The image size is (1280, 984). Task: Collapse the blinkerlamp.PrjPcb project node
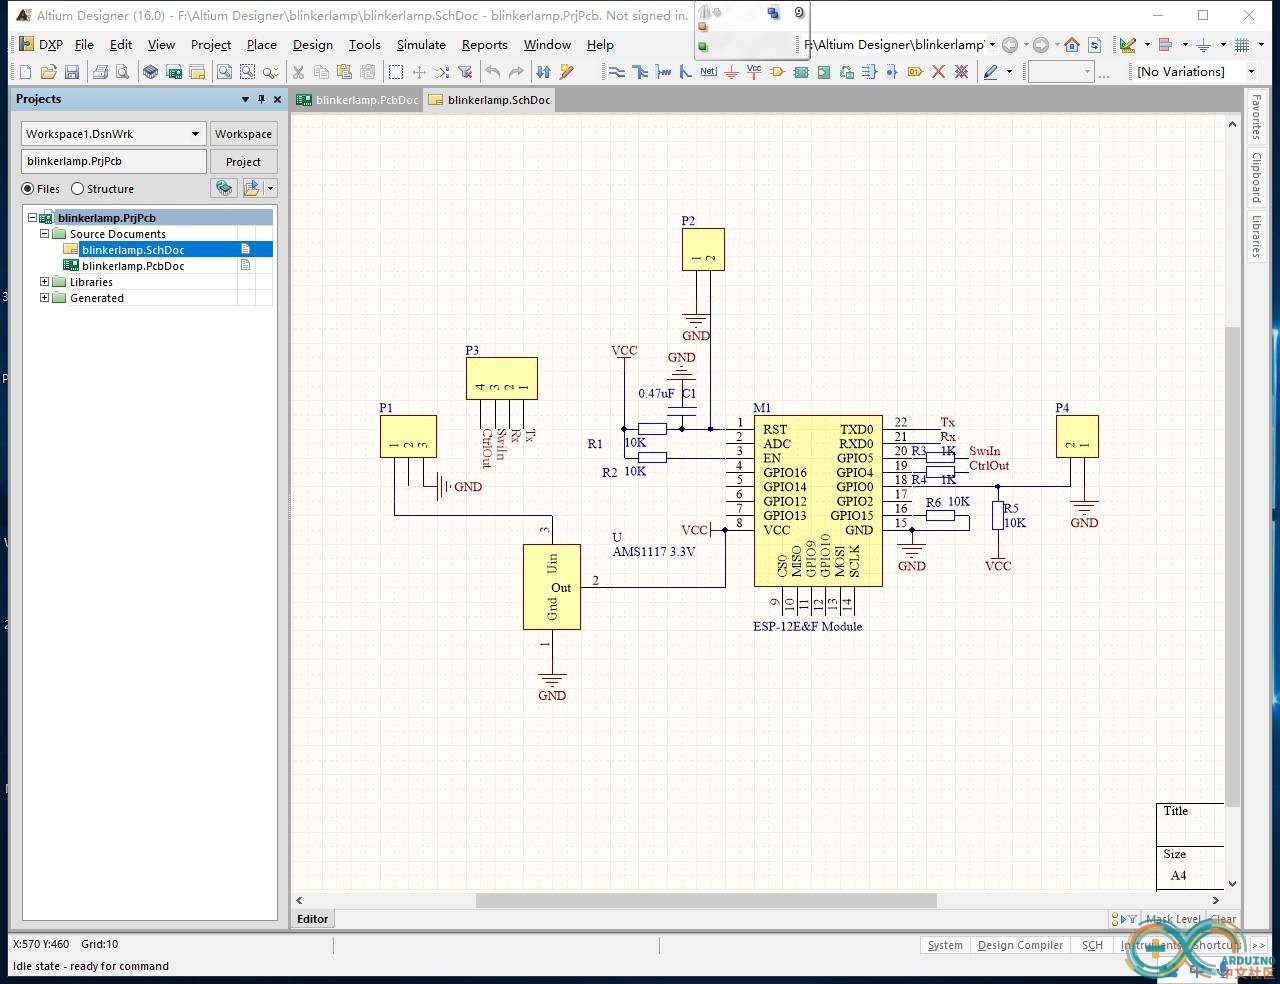32,218
